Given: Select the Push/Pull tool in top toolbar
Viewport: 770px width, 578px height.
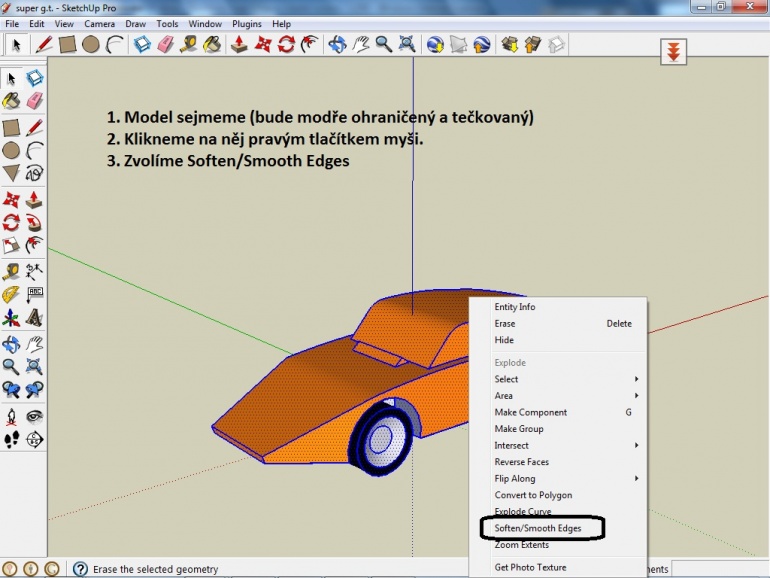Looking at the screenshot, I should [239, 44].
